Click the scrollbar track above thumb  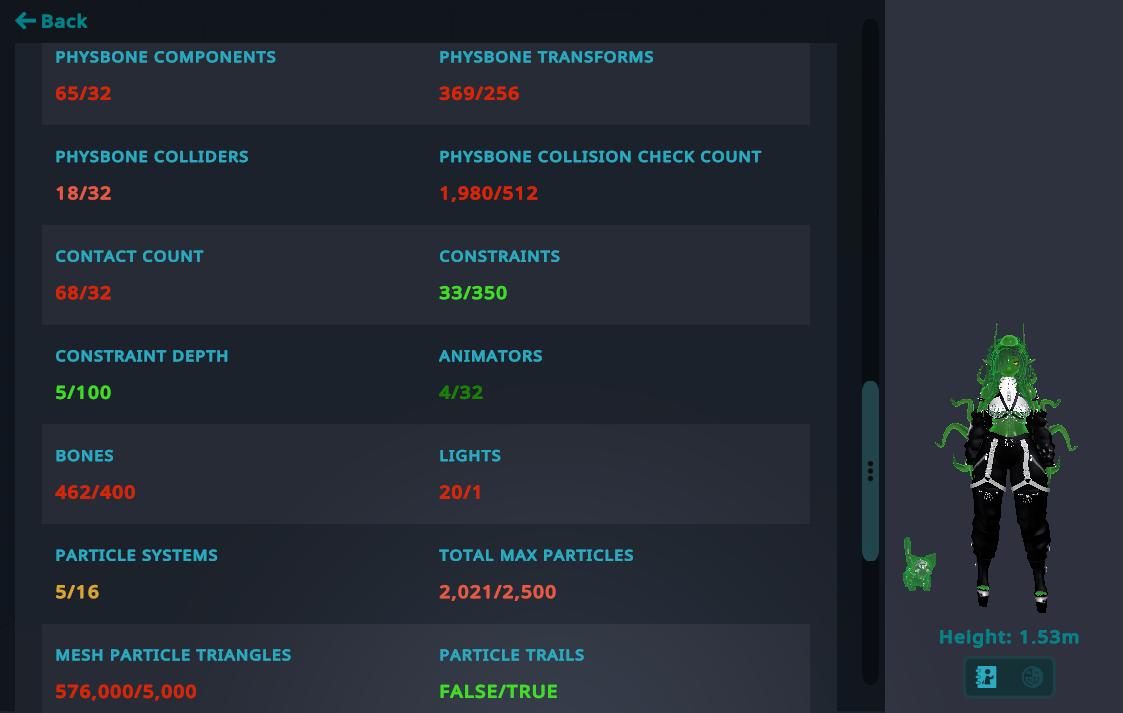pyautogui.click(x=870, y=200)
